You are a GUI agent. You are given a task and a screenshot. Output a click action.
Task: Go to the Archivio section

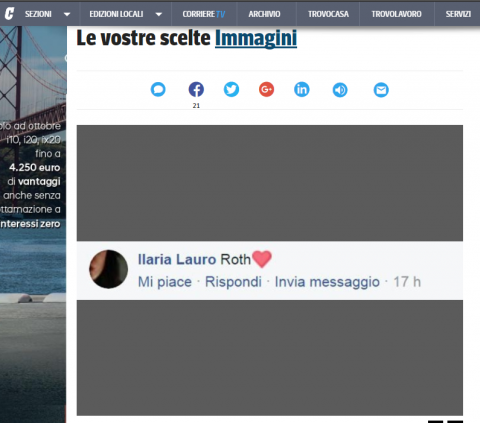pyautogui.click(x=264, y=14)
